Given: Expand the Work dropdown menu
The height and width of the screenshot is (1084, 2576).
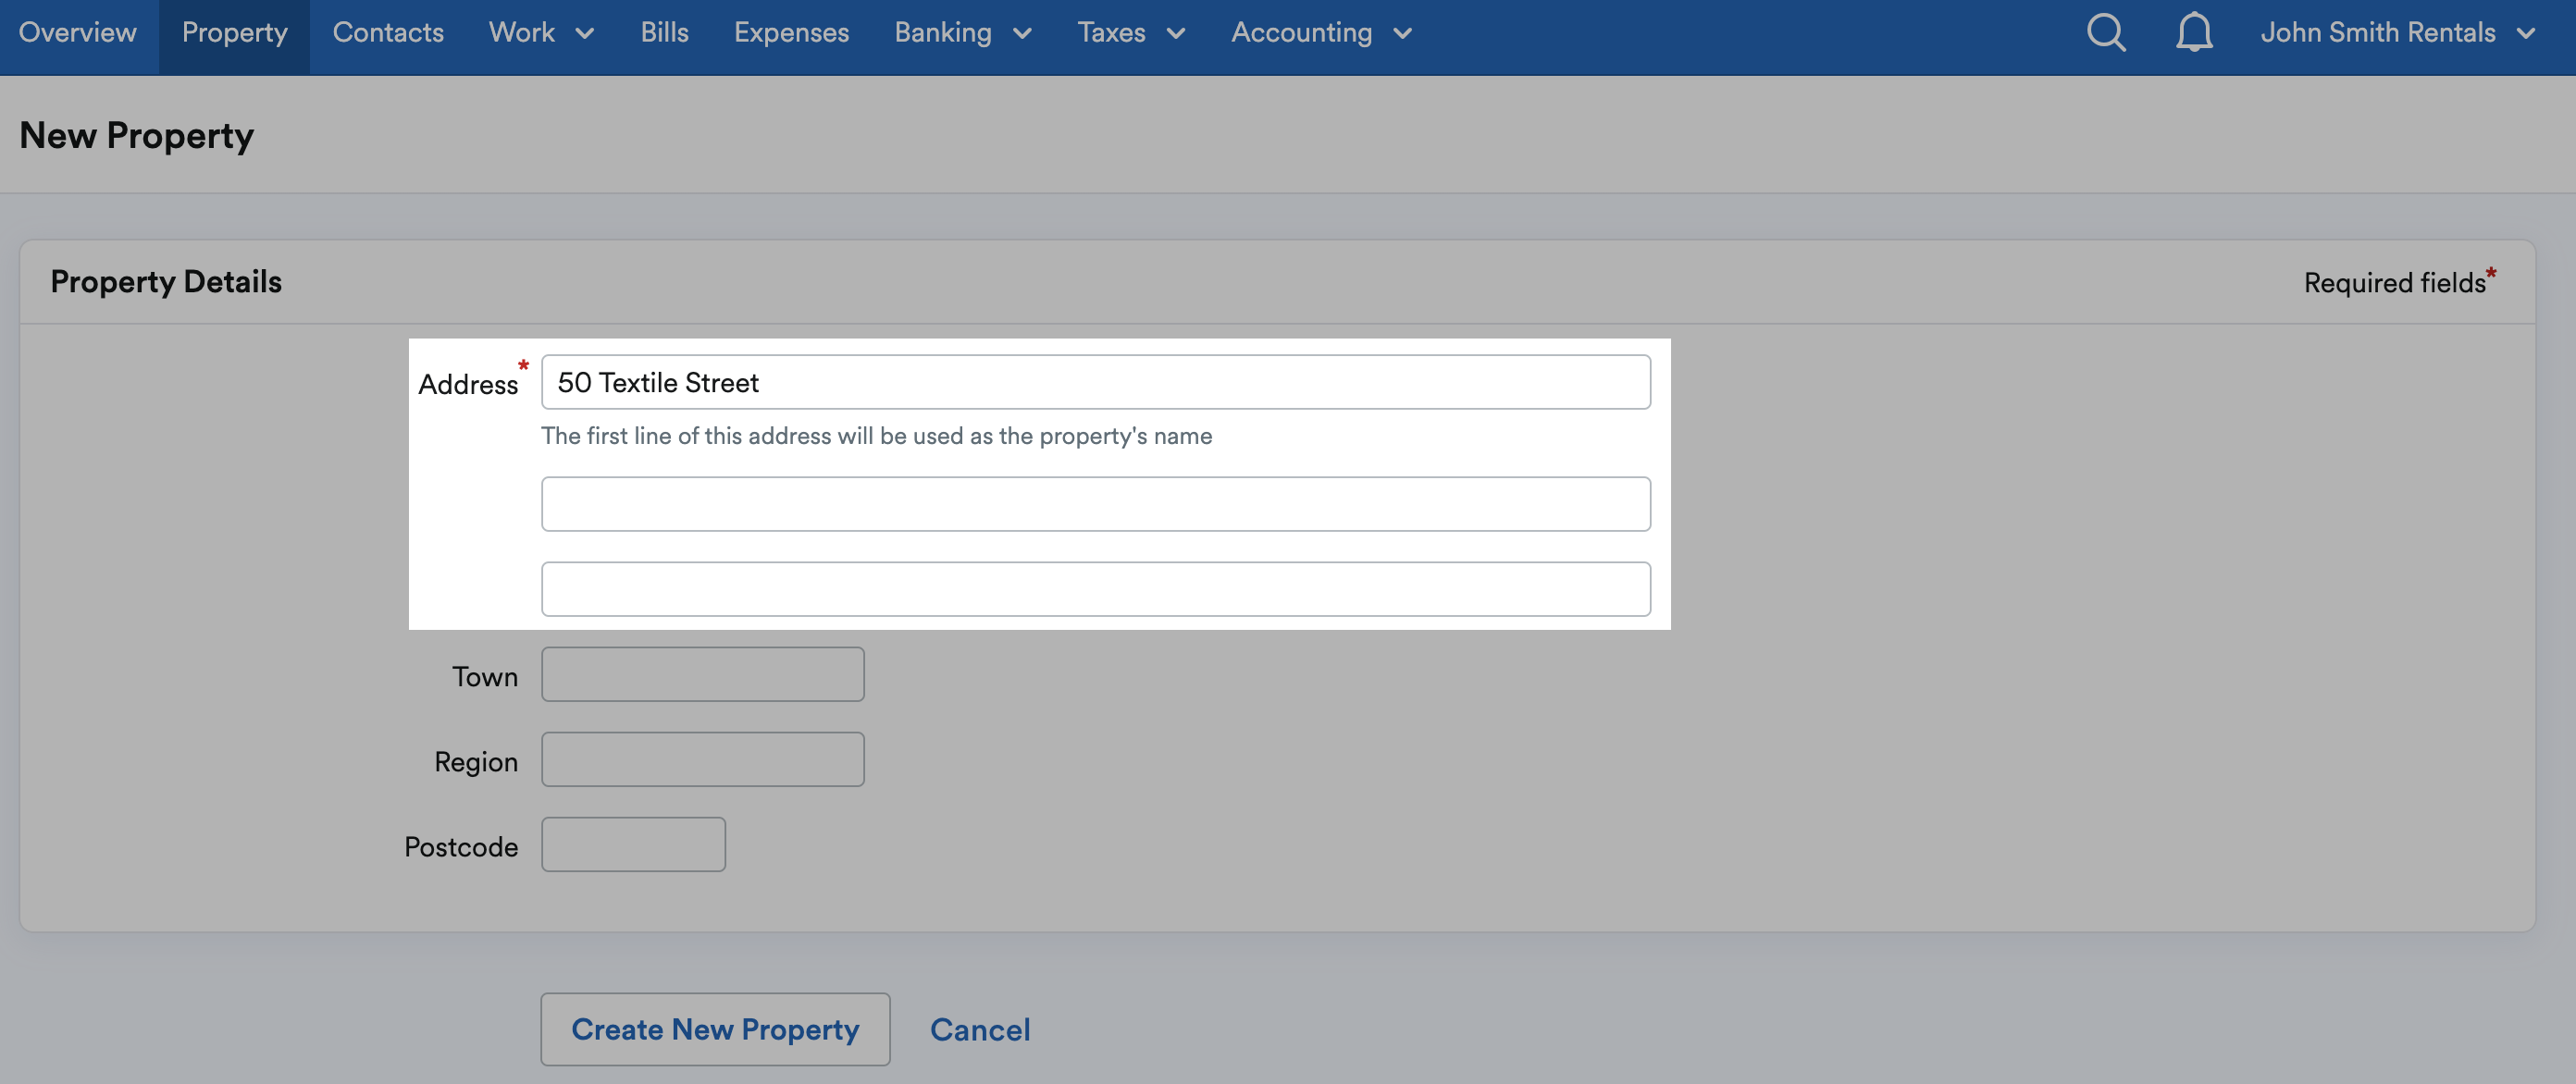Looking at the screenshot, I should tap(542, 32).
